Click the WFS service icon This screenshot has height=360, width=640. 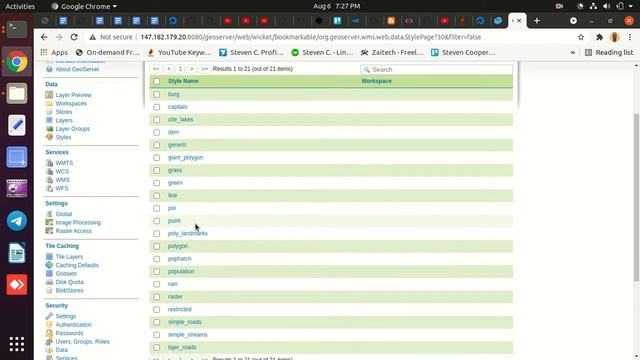(49, 189)
